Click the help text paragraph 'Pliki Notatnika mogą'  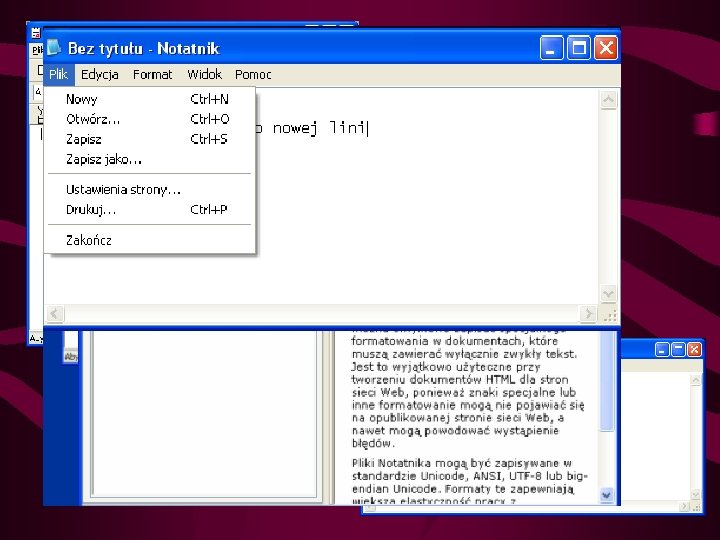[469, 482]
